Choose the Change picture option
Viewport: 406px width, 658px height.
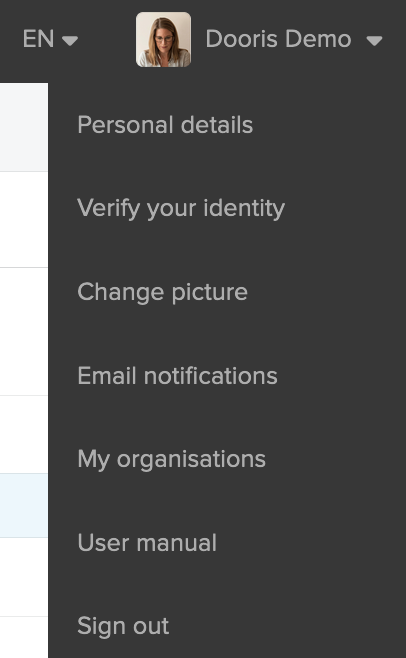pos(162,292)
